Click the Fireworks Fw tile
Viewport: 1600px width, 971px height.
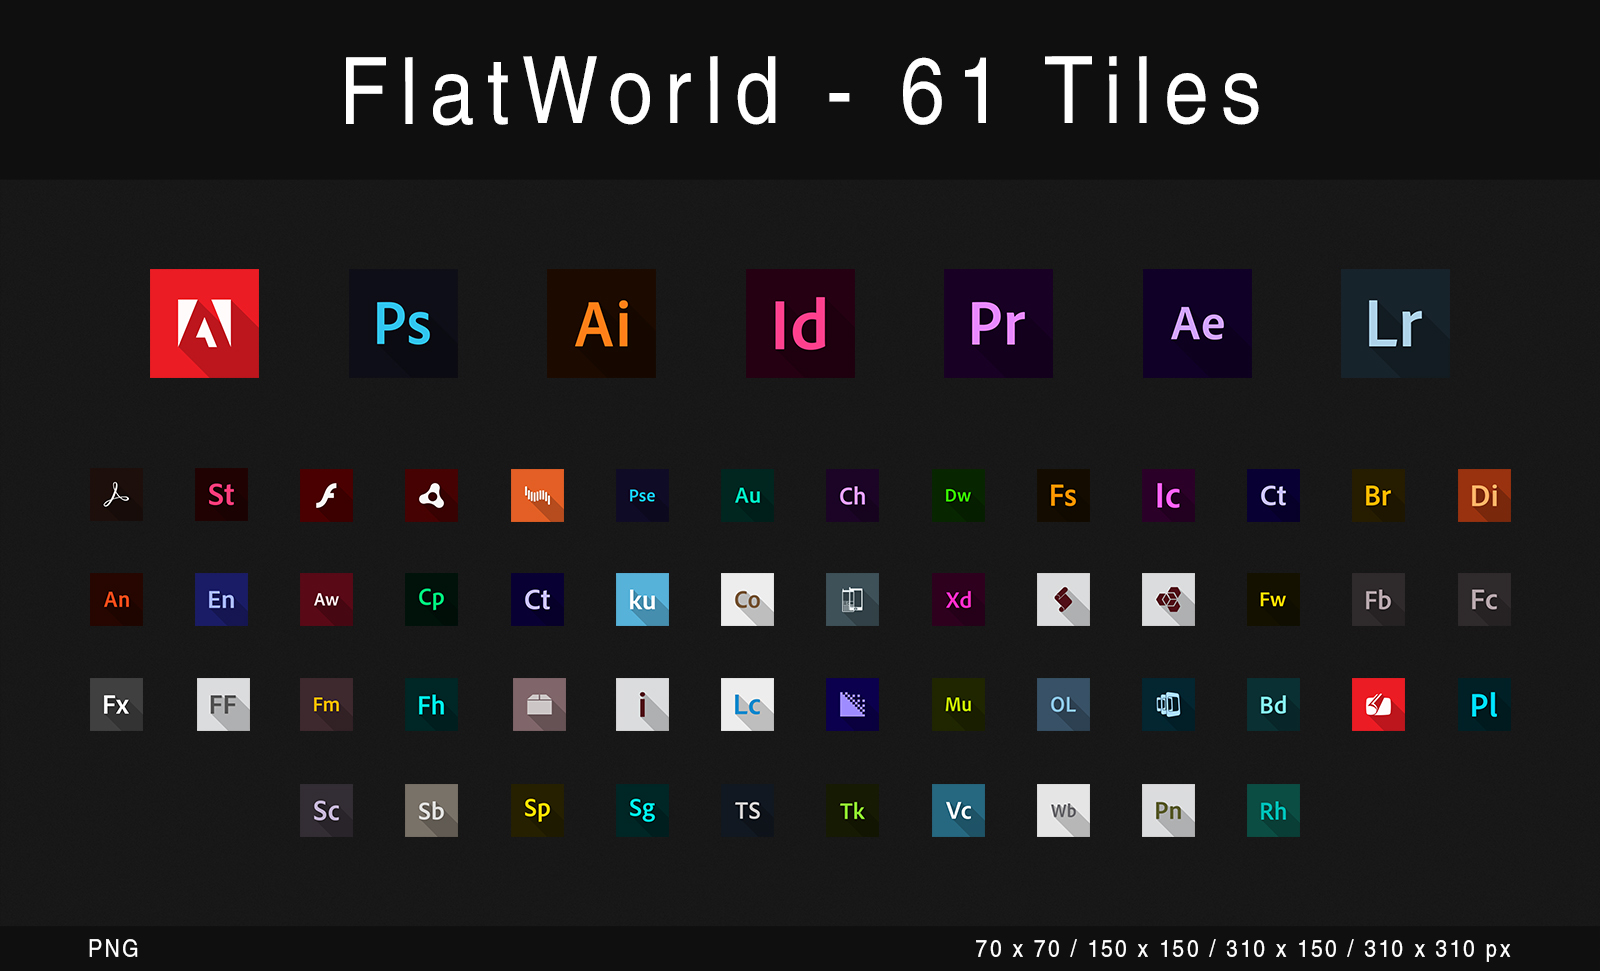[x=1272, y=600]
